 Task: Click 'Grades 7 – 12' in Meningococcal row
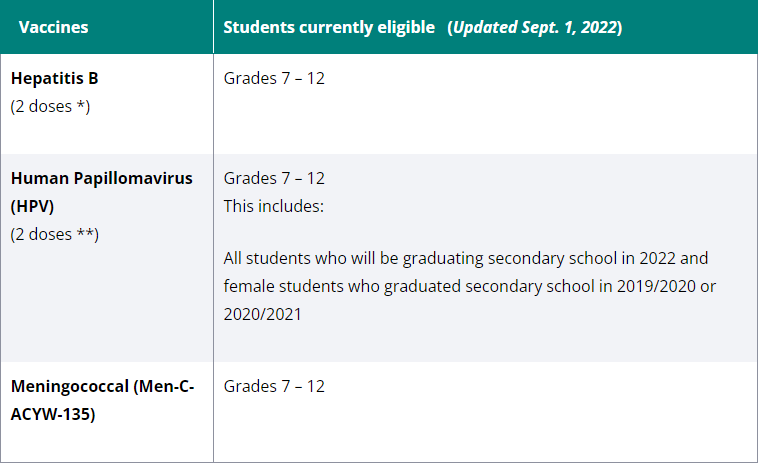[274, 386]
